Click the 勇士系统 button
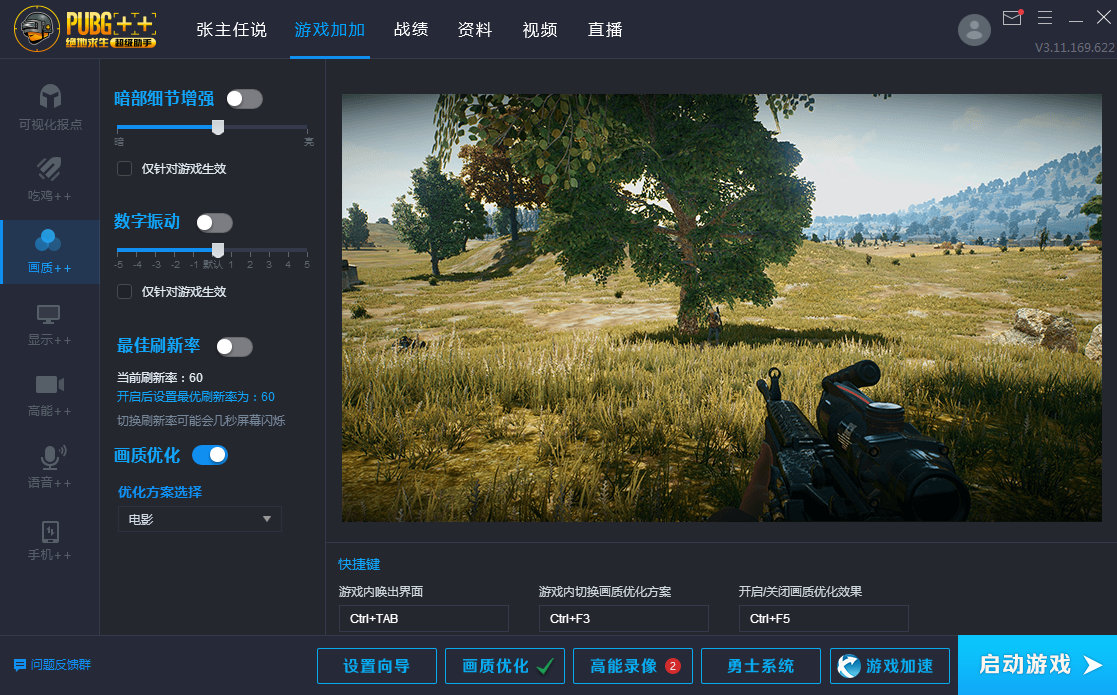The height and width of the screenshot is (695, 1117). click(761, 666)
